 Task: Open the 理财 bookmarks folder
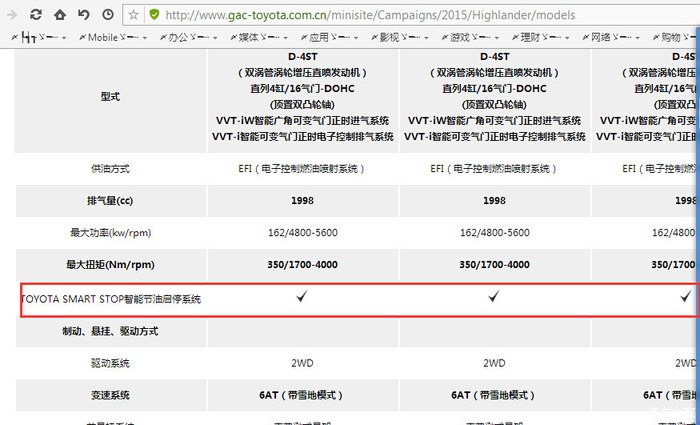coord(541,38)
